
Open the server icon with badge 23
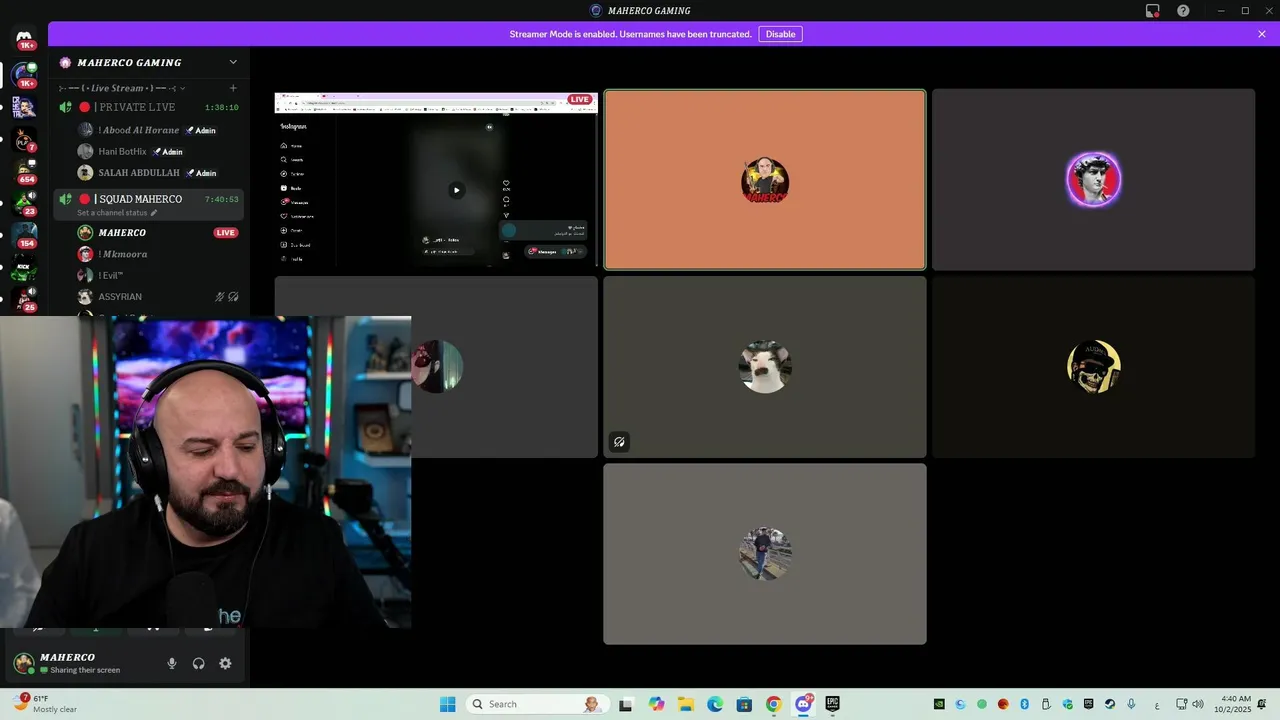pos(24,203)
